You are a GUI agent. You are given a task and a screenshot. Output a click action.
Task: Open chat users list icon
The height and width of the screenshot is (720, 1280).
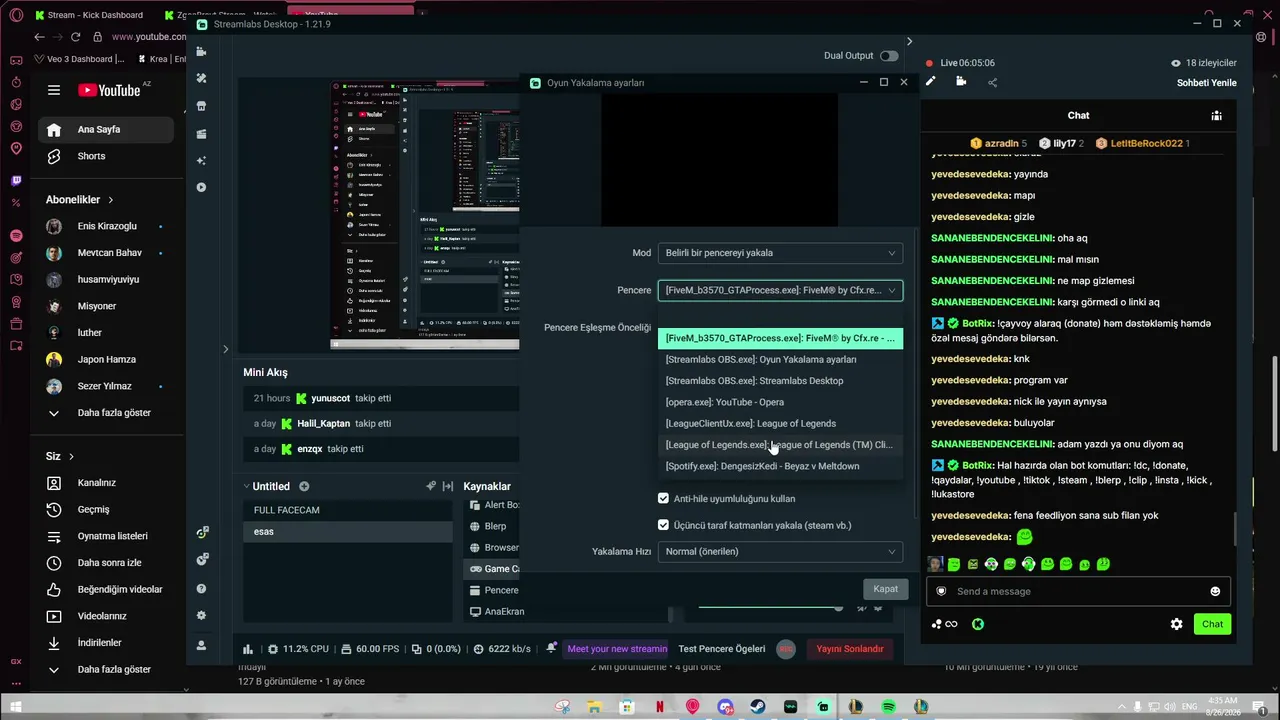point(1216,115)
